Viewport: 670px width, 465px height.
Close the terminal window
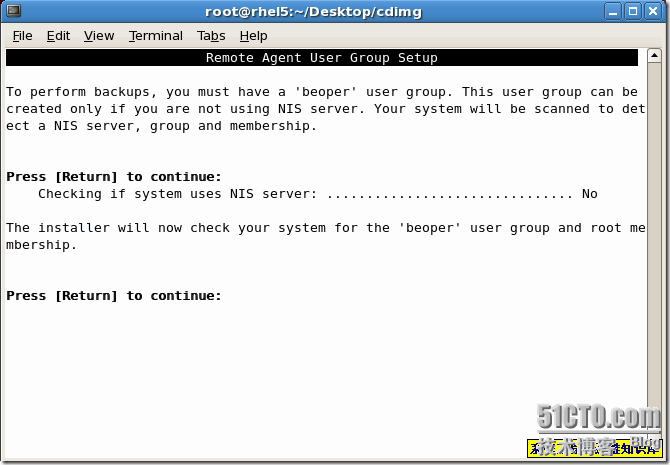(653, 11)
